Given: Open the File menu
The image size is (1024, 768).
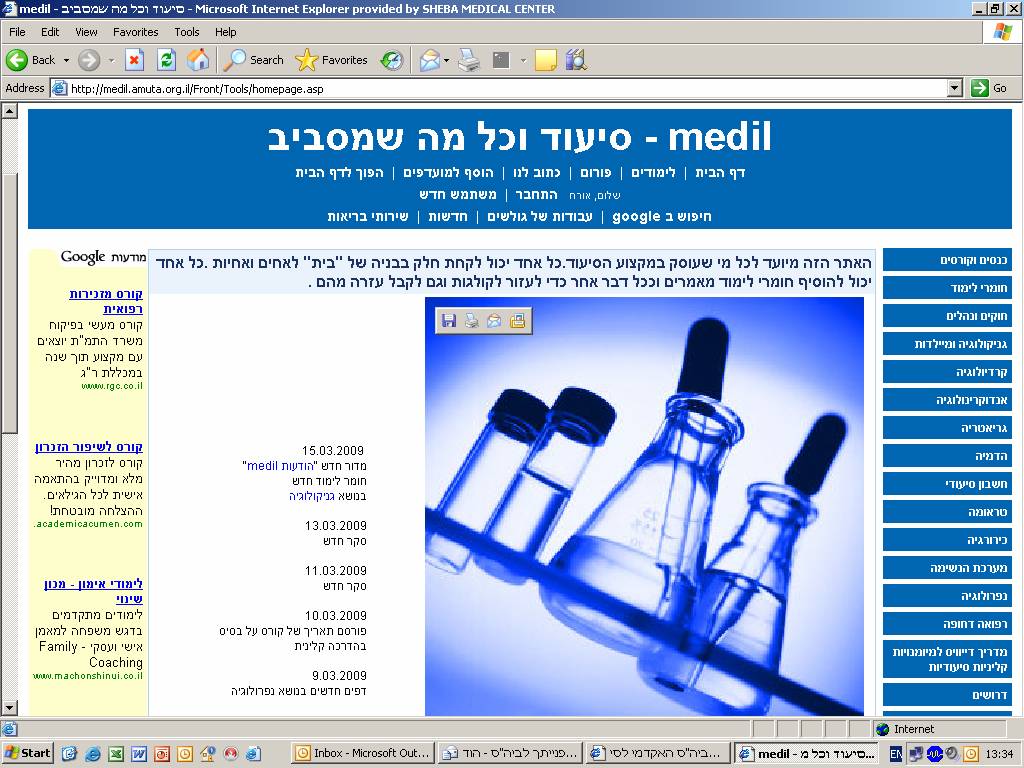Looking at the screenshot, I should click(x=18, y=32).
